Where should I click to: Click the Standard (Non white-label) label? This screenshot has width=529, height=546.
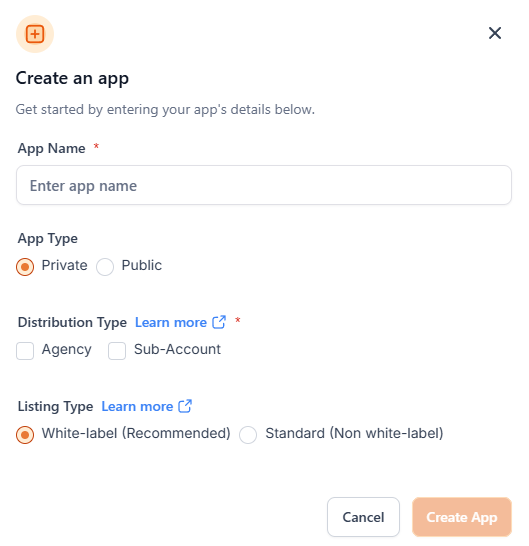pos(354,433)
